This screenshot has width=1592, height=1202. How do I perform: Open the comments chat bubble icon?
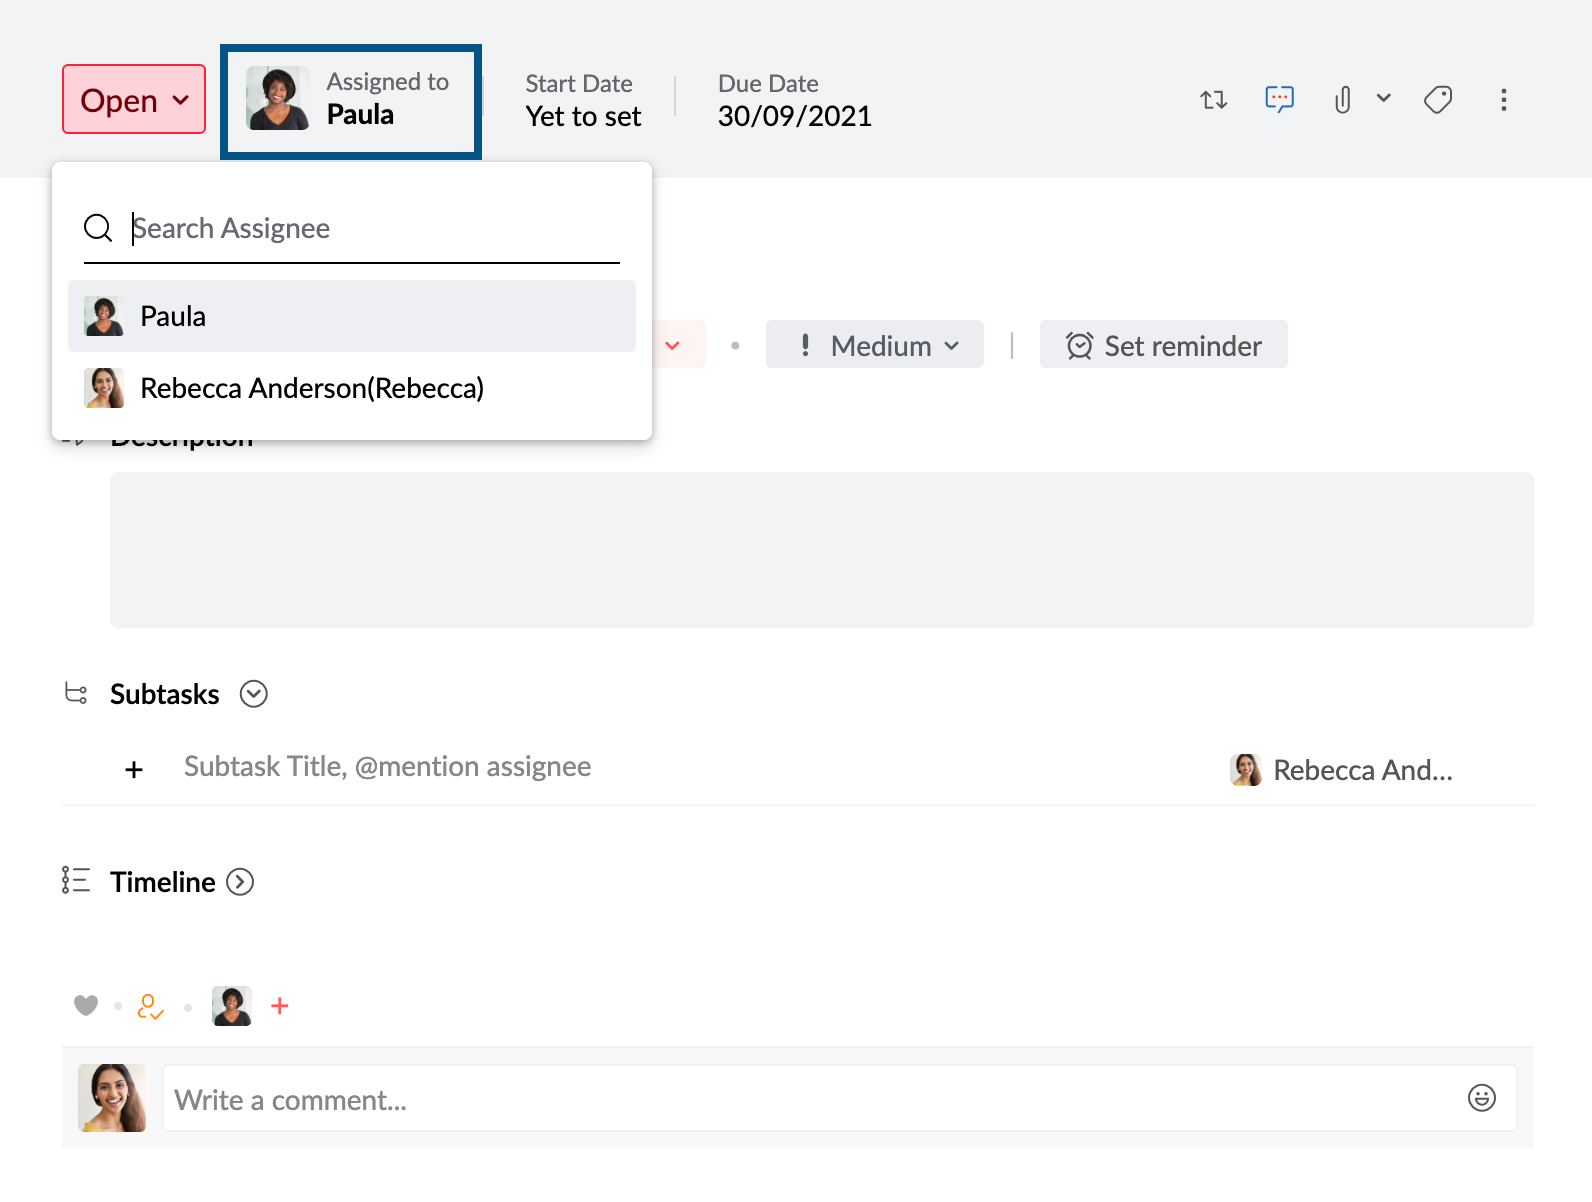pos(1279,99)
